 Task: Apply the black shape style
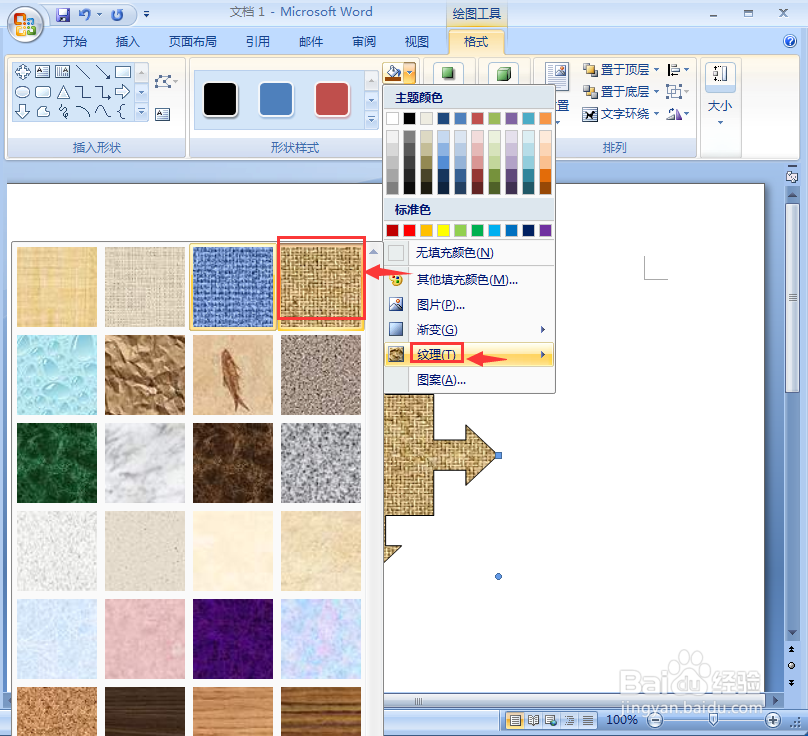click(x=220, y=99)
